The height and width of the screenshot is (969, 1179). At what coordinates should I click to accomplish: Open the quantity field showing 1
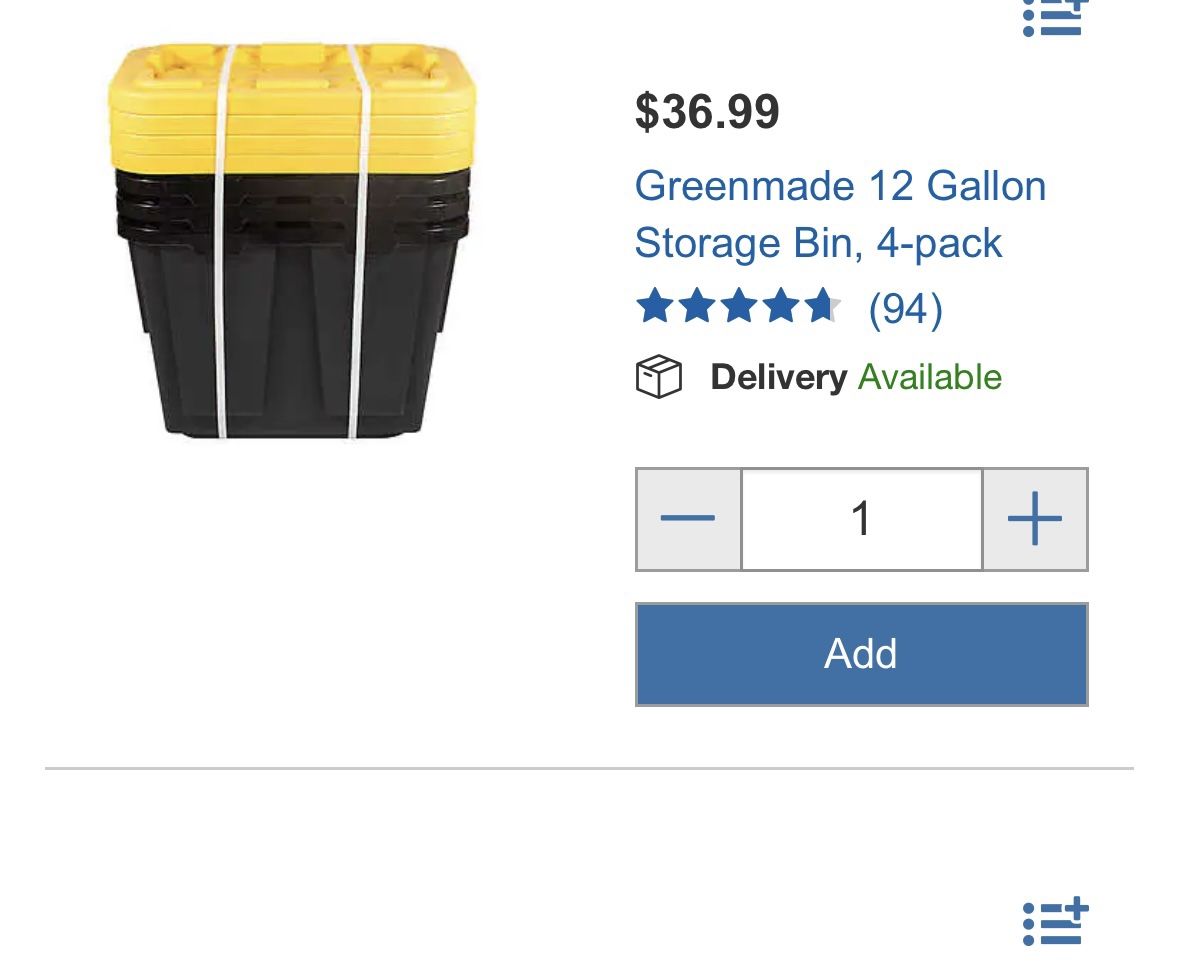861,518
